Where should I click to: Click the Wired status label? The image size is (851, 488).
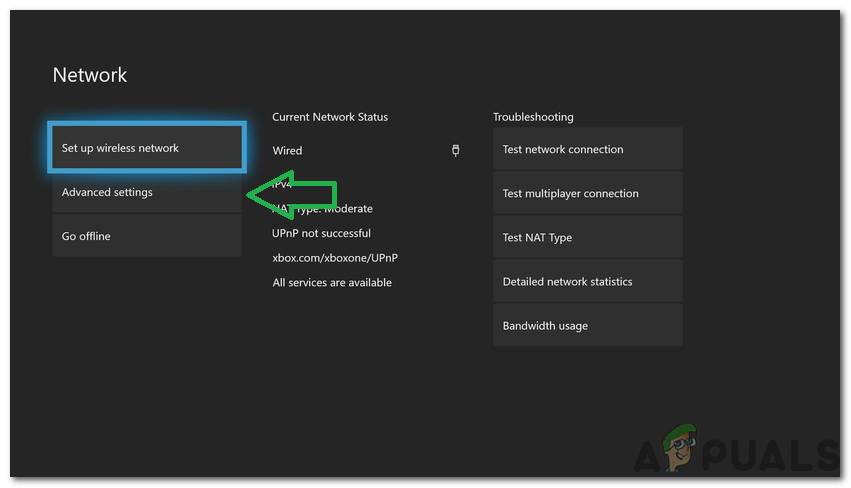tap(287, 150)
